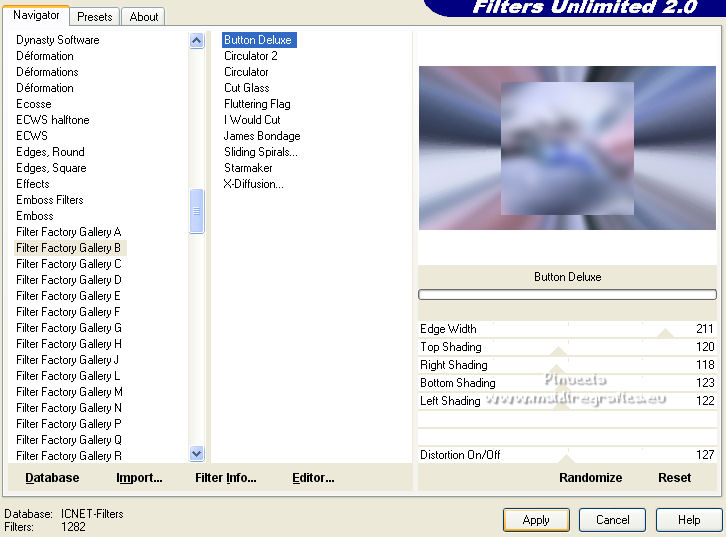This screenshot has height=537, width=726.
Task: Select Filter Factory Gallery C
Action: point(69,264)
